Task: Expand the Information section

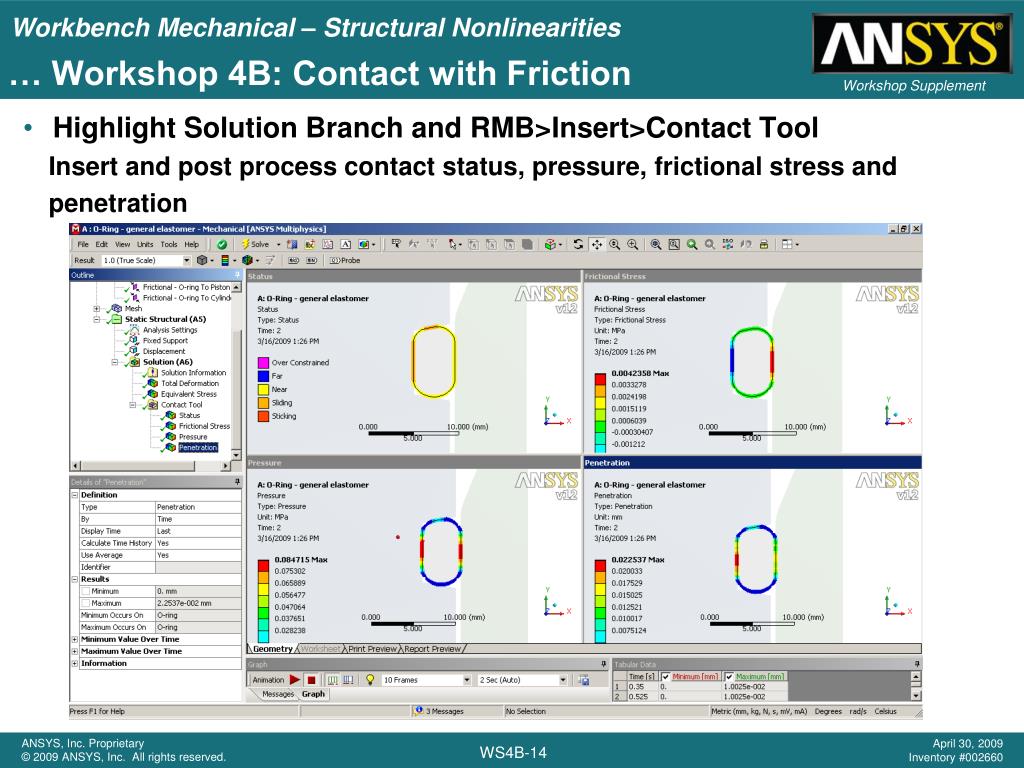Action: [x=74, y=664]
